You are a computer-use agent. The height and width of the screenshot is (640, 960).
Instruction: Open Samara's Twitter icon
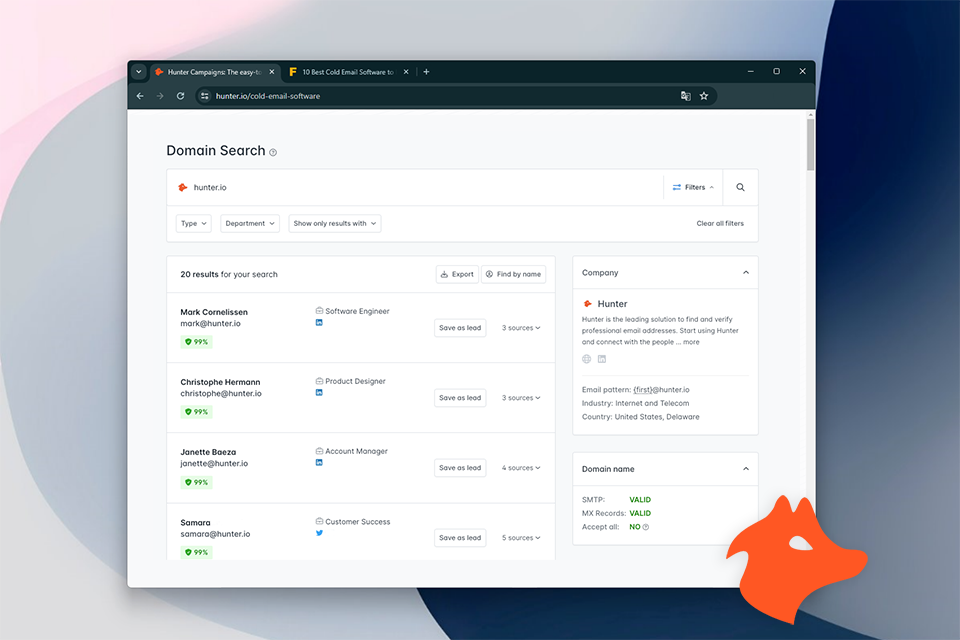(319, 533)
